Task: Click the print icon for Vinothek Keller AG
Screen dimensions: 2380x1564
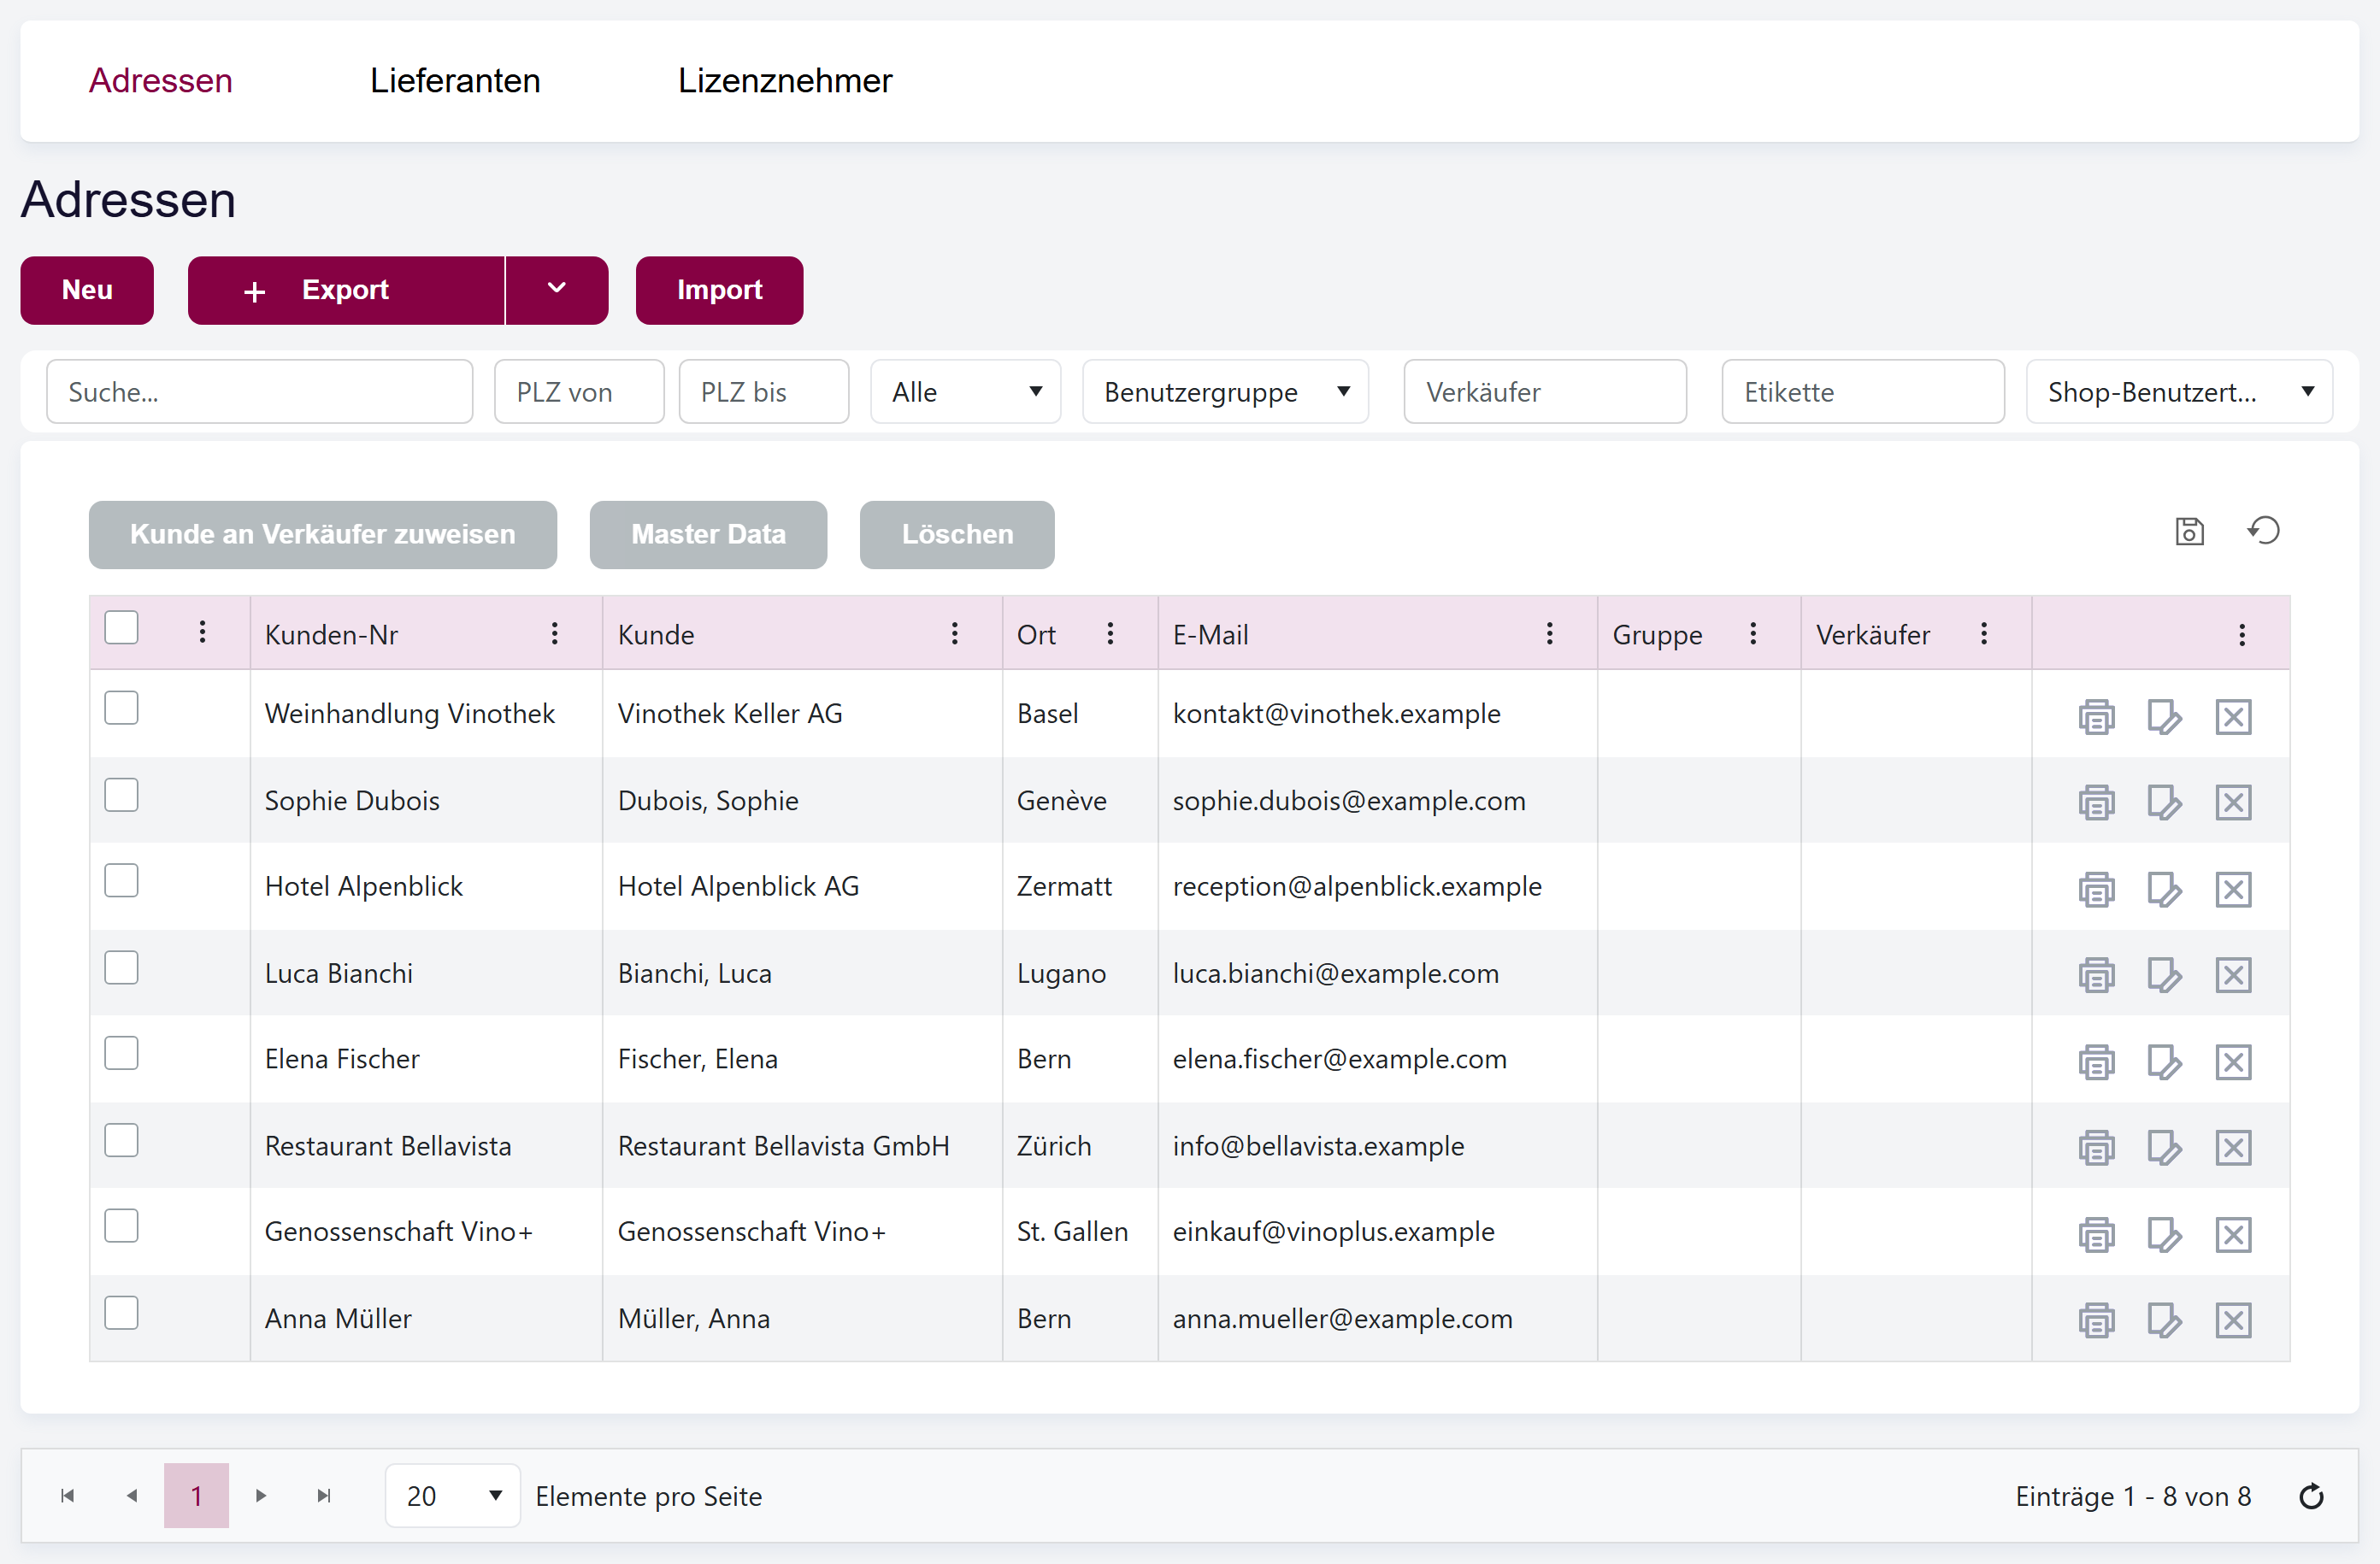Action: pos(2096,716)
